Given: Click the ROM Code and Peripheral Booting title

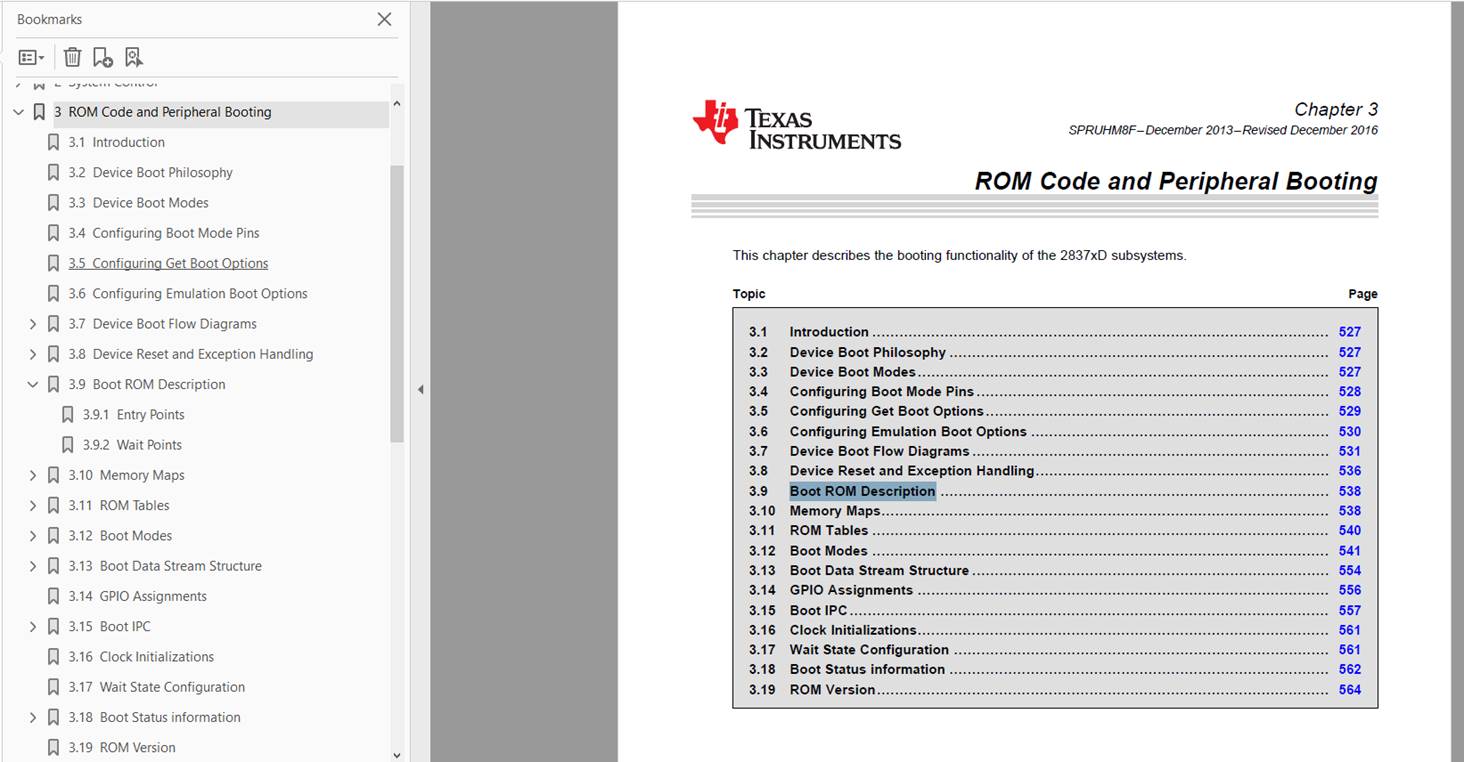Looking at the screenshot, I should [x=1176, y=181].
